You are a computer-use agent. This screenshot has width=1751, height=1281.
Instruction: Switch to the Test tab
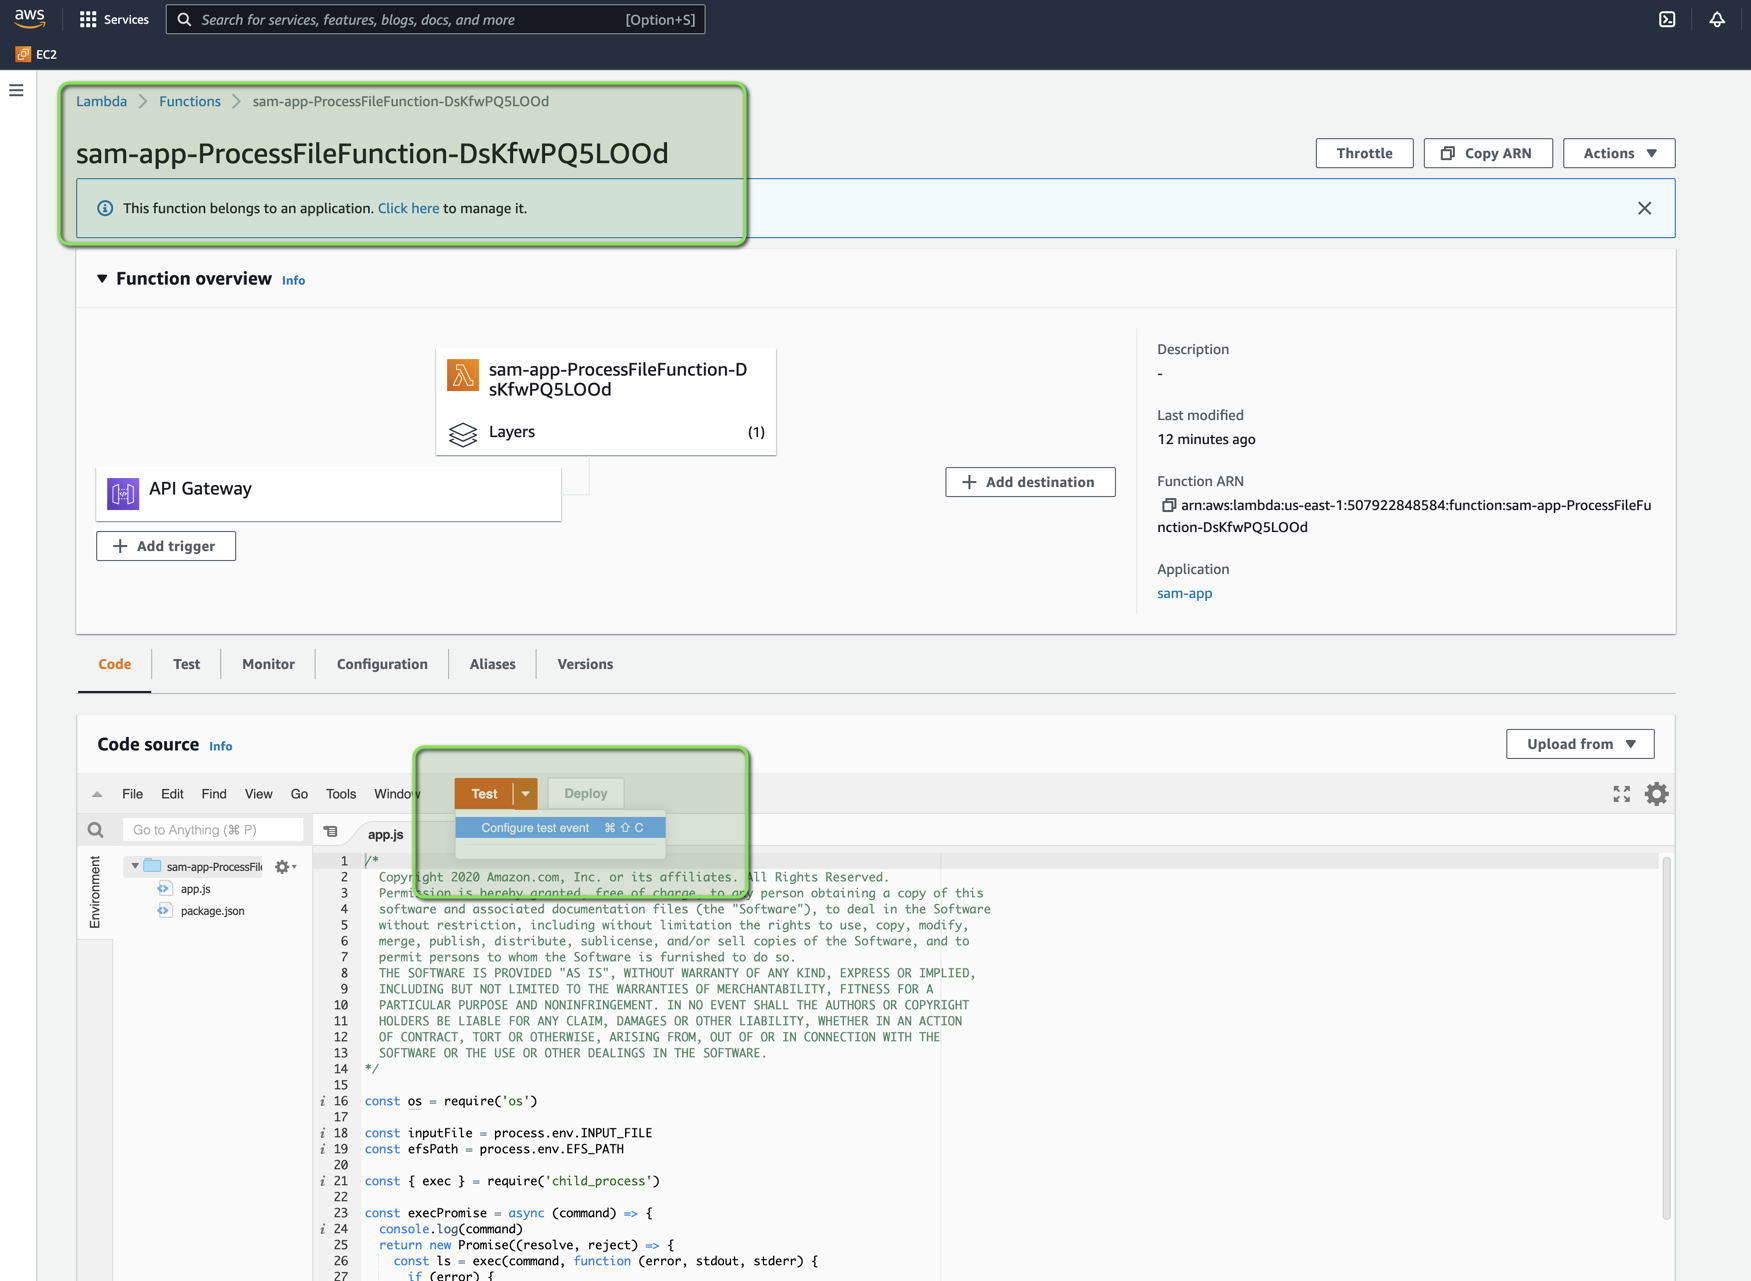click(x=186, y=664)
